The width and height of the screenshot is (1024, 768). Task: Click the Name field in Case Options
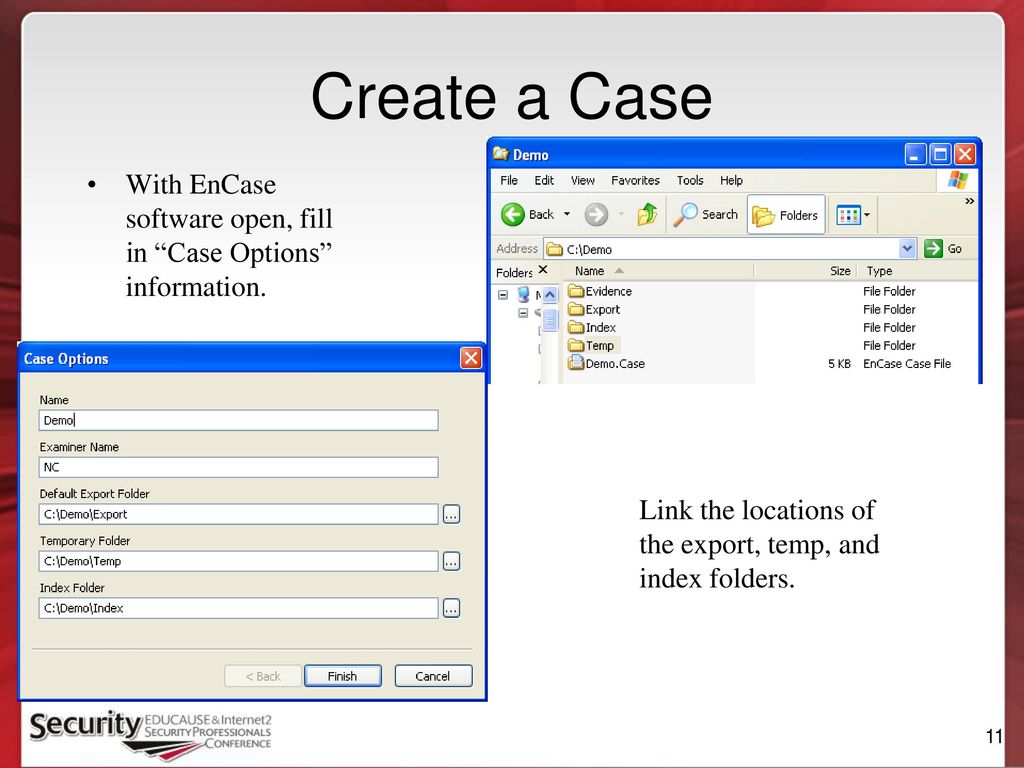click(238, 420)
